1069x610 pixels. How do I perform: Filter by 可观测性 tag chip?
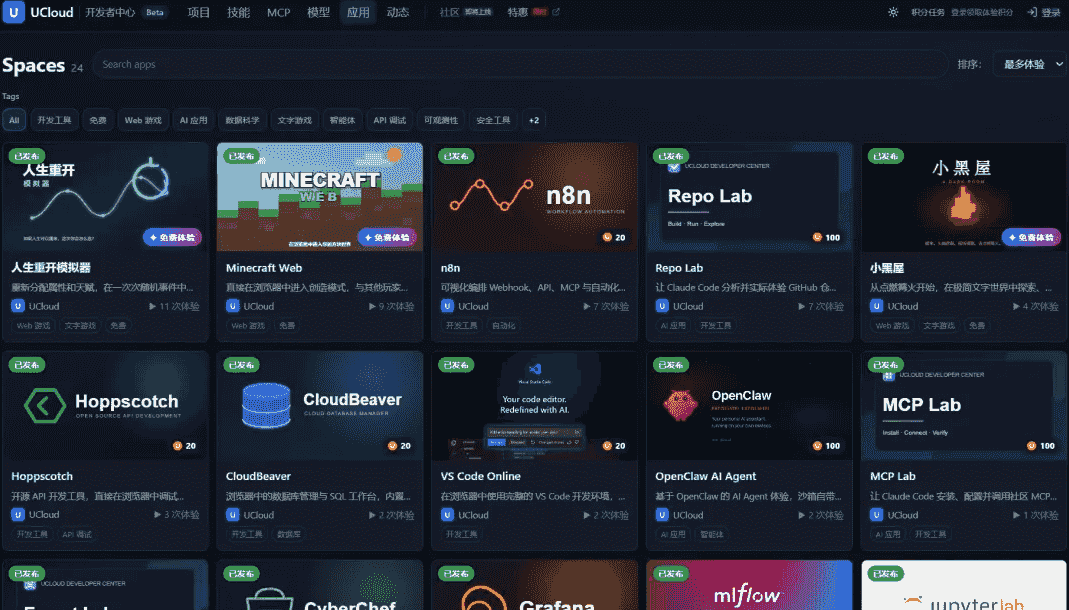(441, 120)
